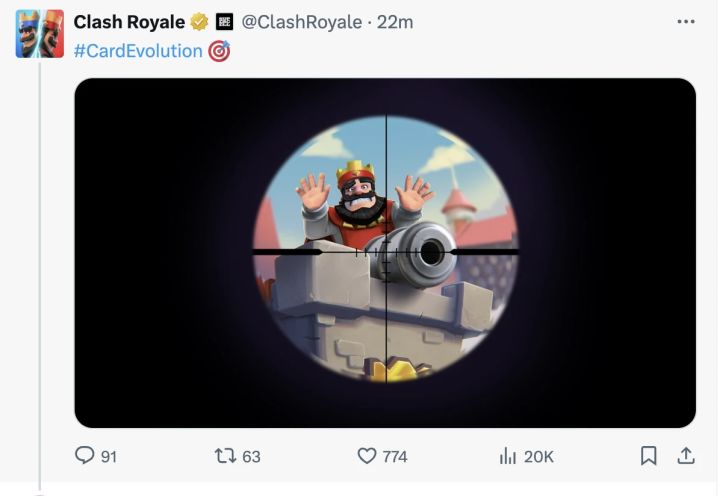Click the share upload arrow icon

pyautogui.click(x=686, y=456)
